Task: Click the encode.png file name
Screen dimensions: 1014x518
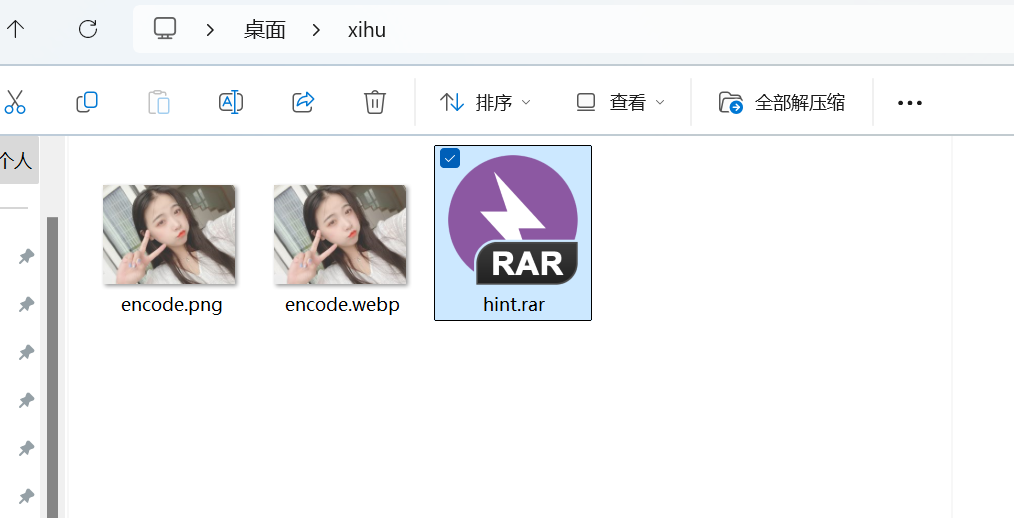Action: [x=171, y=304]
